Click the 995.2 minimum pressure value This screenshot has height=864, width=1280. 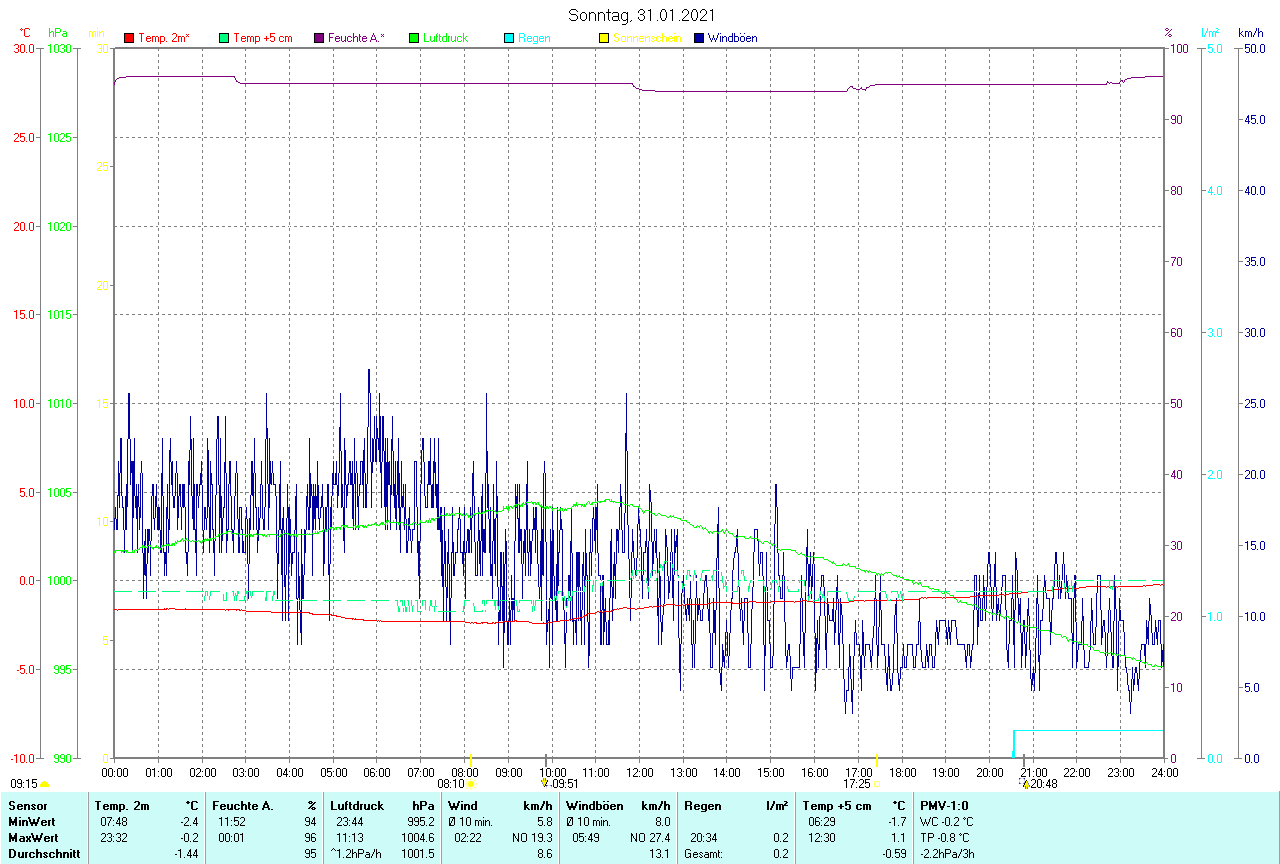point(421,822)
